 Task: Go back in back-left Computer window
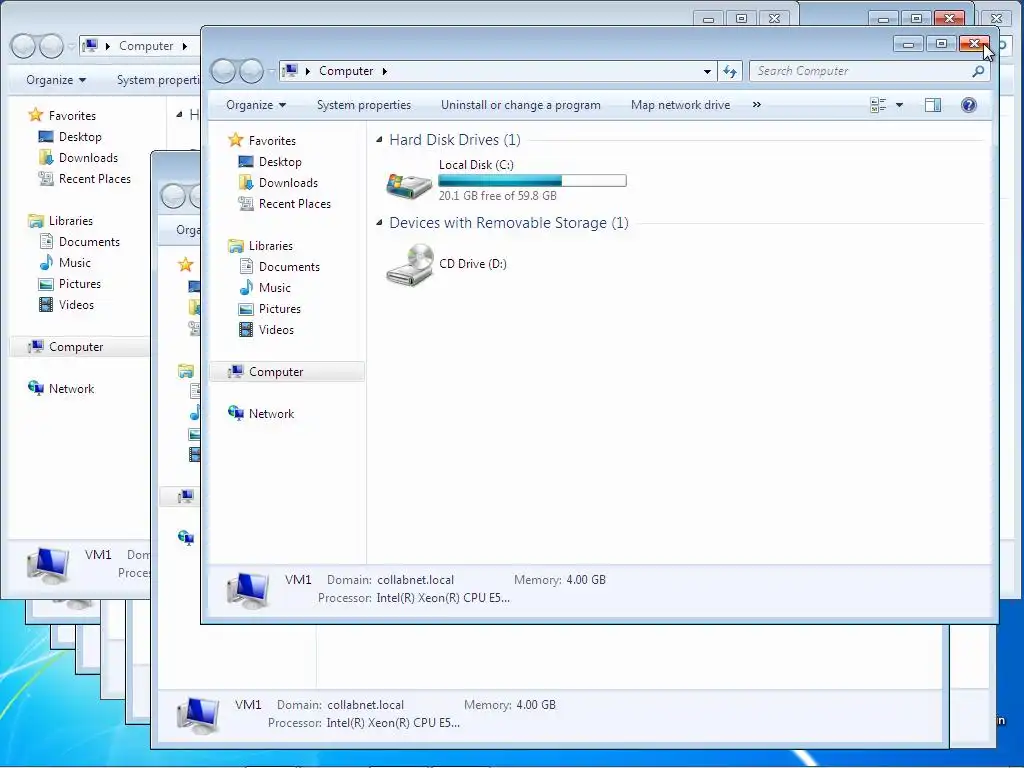click(x=23, y=46)
